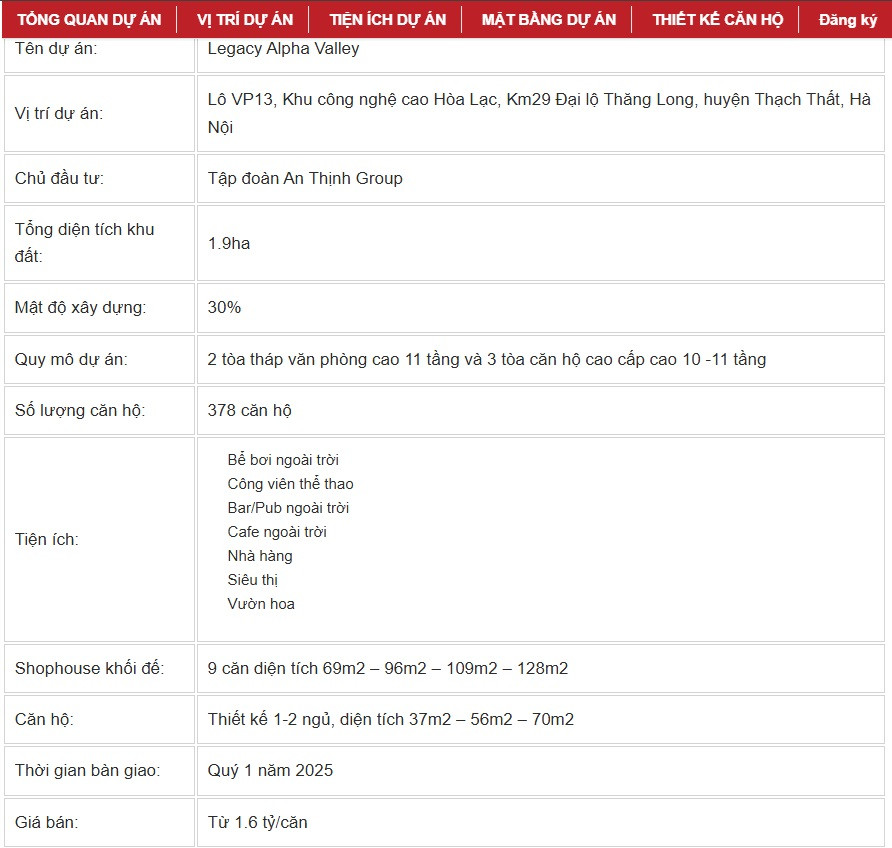Select TIỆN ÍCH DỰ ÁN in navigation bar

(387, 20)
